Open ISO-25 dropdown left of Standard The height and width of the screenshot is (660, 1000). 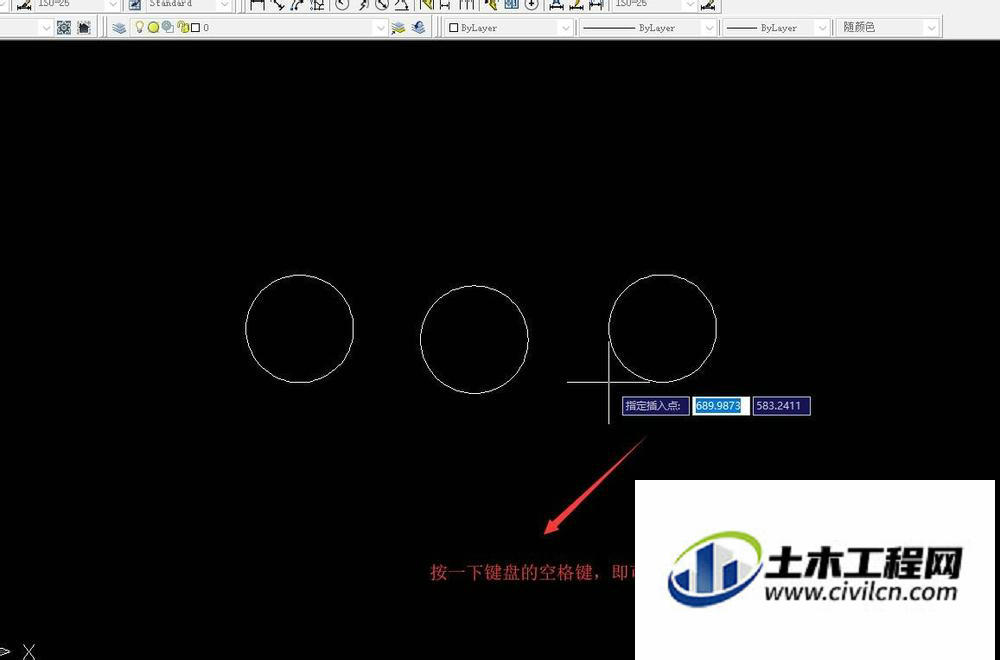click(x=113, y=5)
